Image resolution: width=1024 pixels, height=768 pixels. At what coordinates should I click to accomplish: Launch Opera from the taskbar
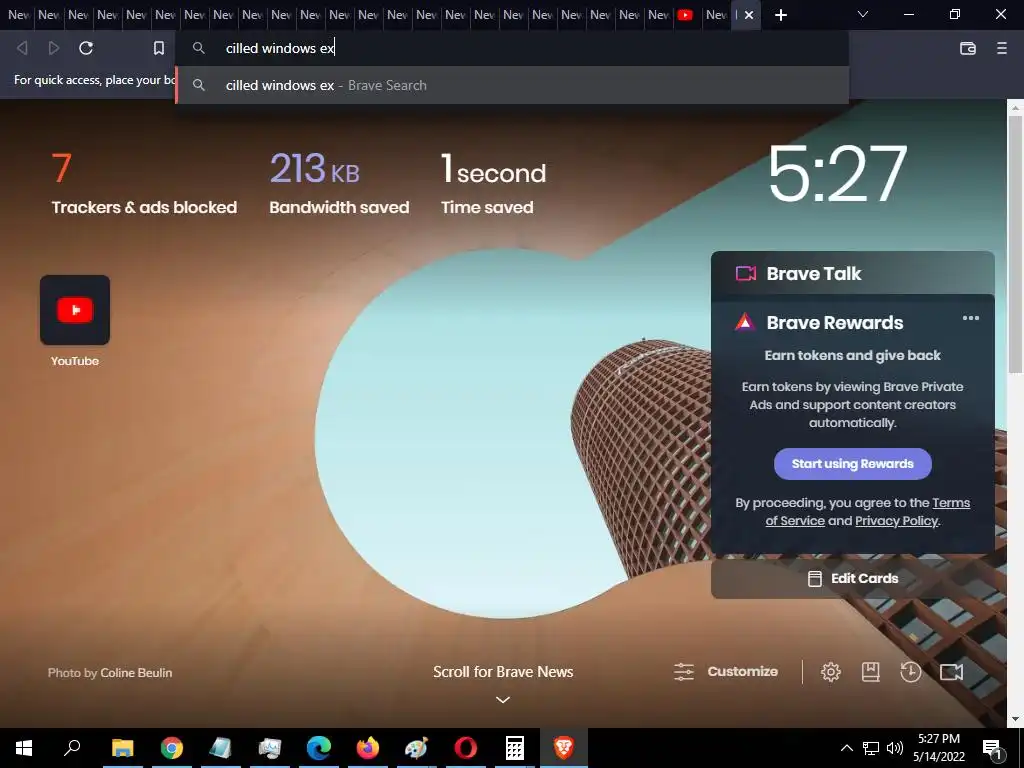click(466, 748)
